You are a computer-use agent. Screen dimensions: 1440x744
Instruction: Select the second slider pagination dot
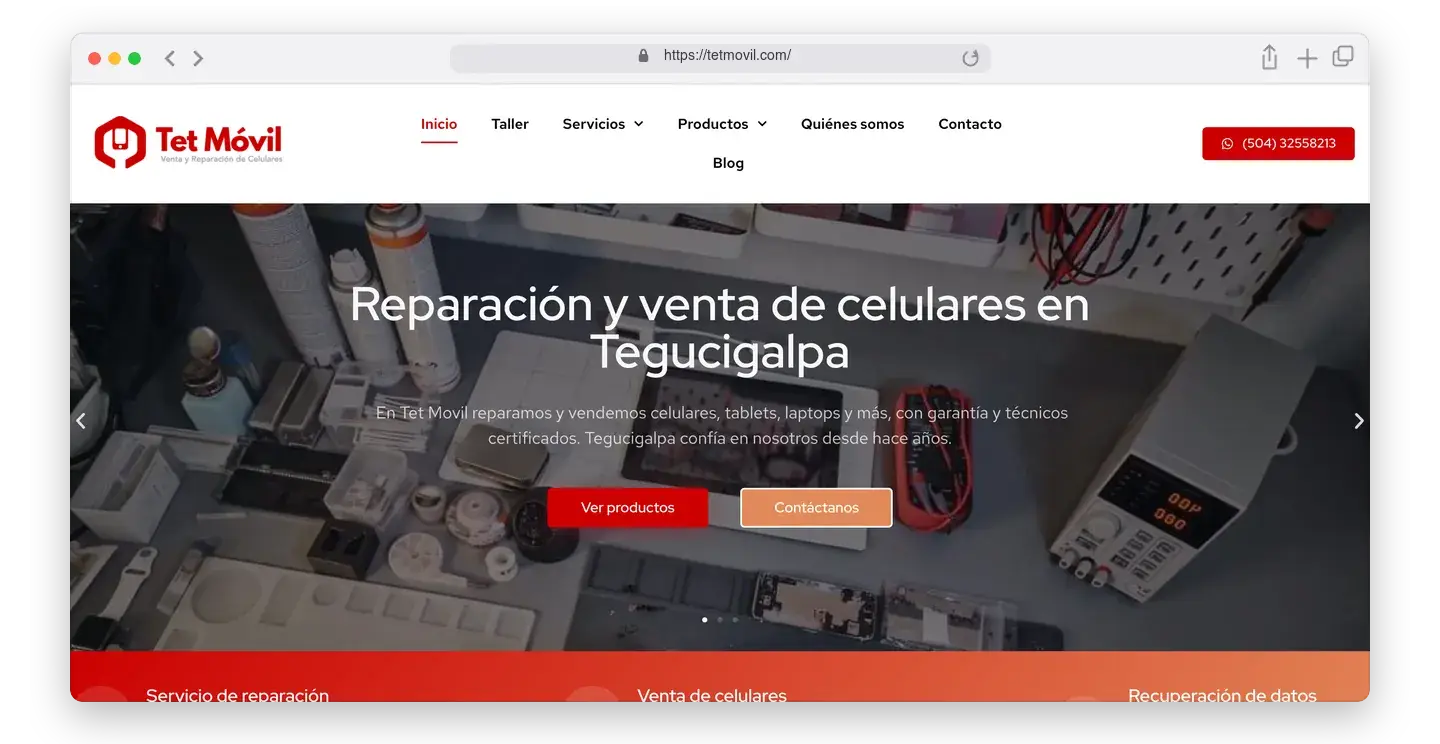pos(720,620)
